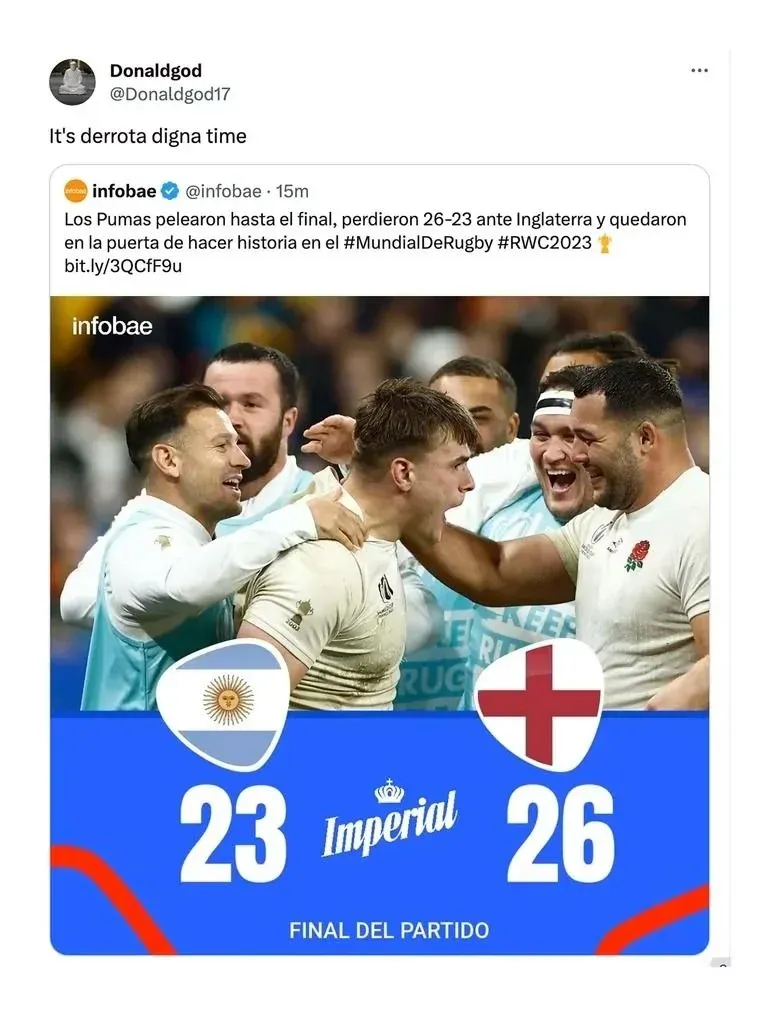This screenshot has width=768, height=1024.
Task: Click the FINAL DEL PARTIDO banner text
Action: (389, 930)
